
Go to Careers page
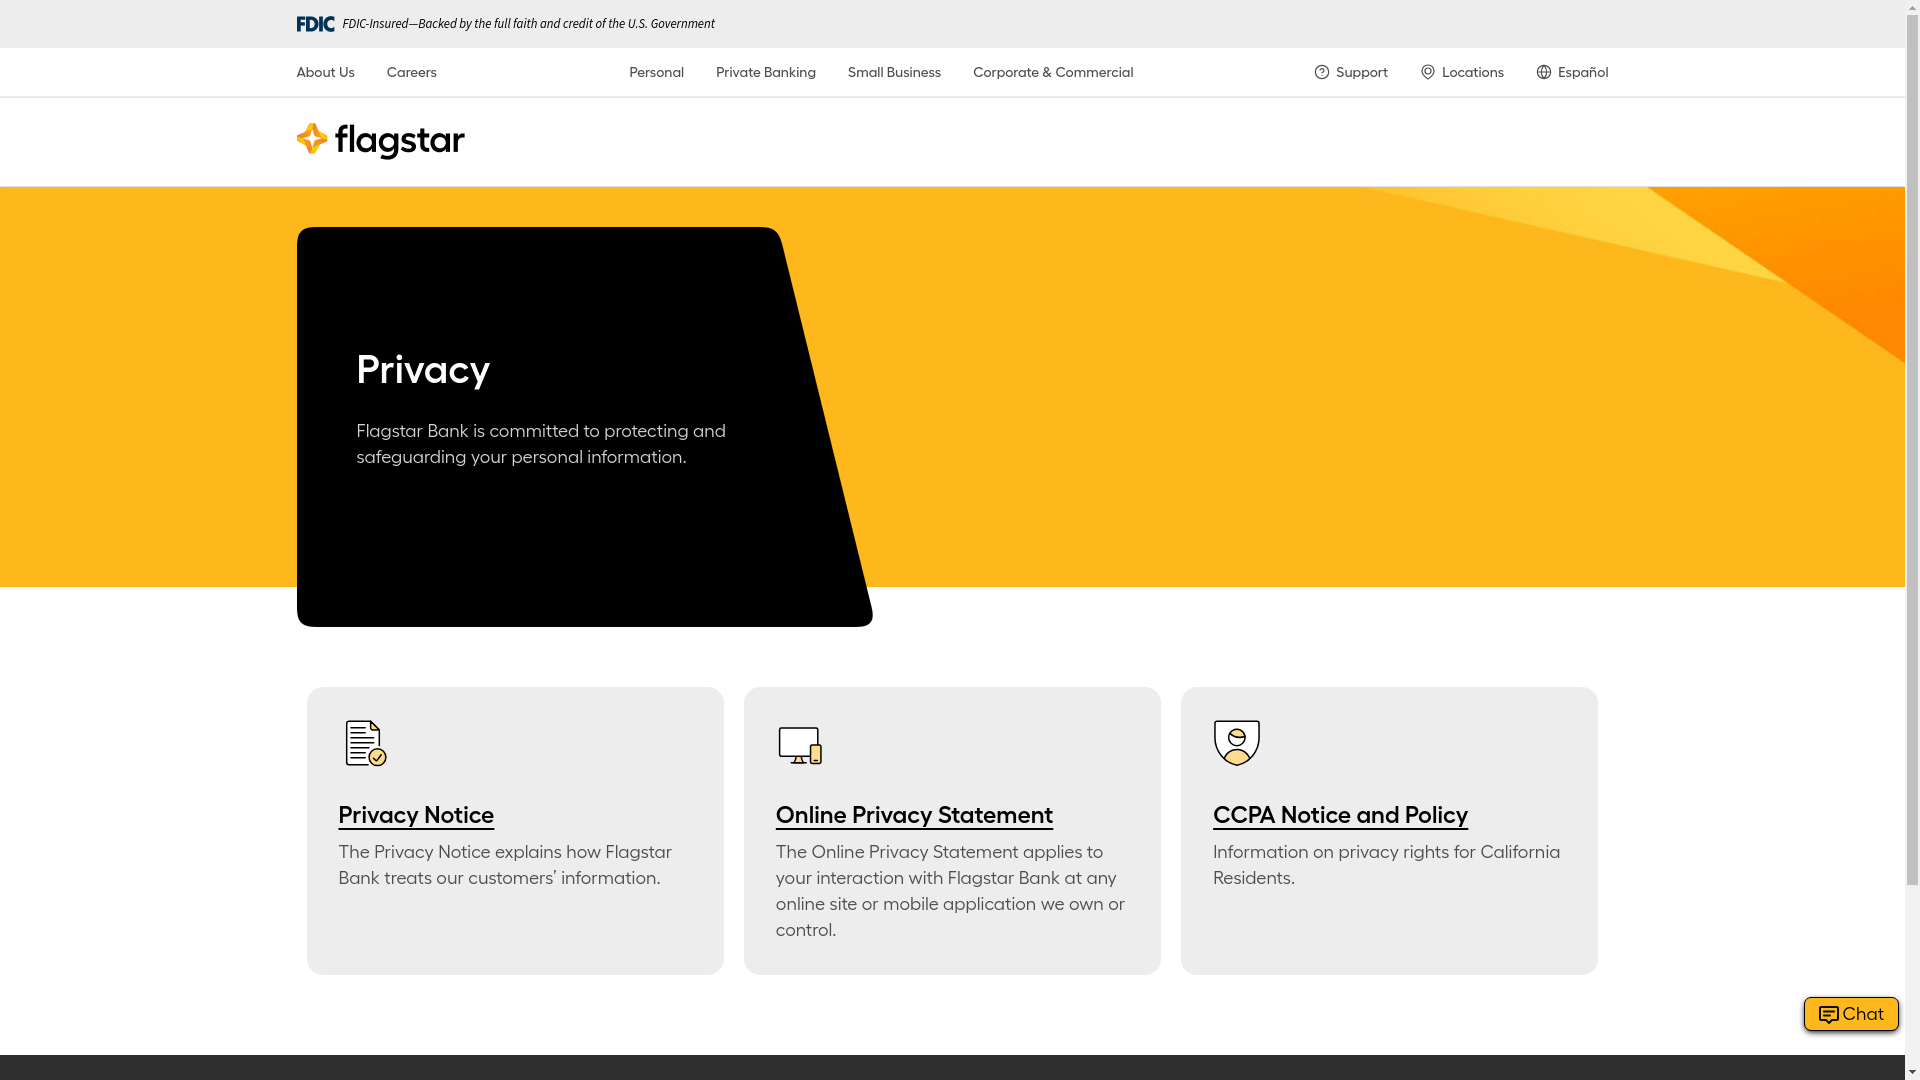coord(411,72)
